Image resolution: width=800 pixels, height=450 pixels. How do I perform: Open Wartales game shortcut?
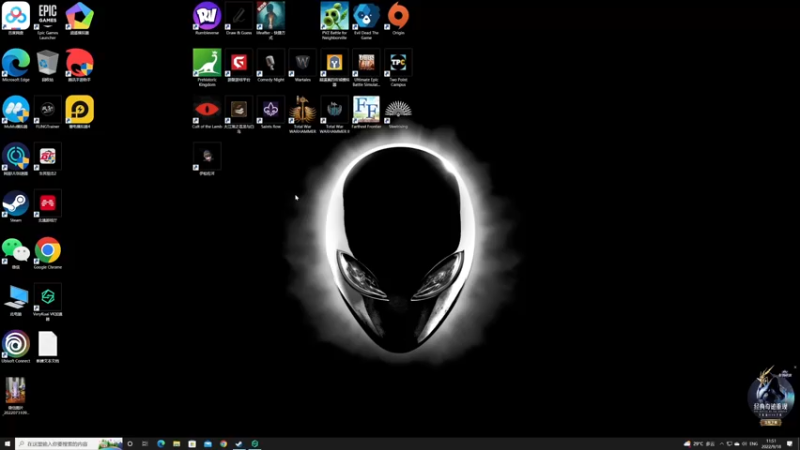click(x=303, y=66)
